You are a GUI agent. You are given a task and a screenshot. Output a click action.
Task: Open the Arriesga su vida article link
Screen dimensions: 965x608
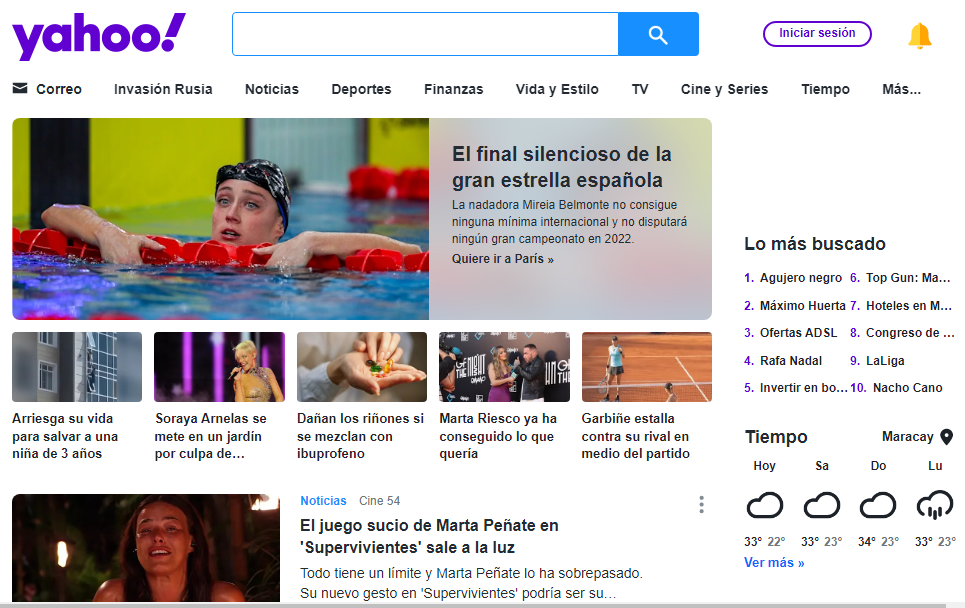pos(65,436)
